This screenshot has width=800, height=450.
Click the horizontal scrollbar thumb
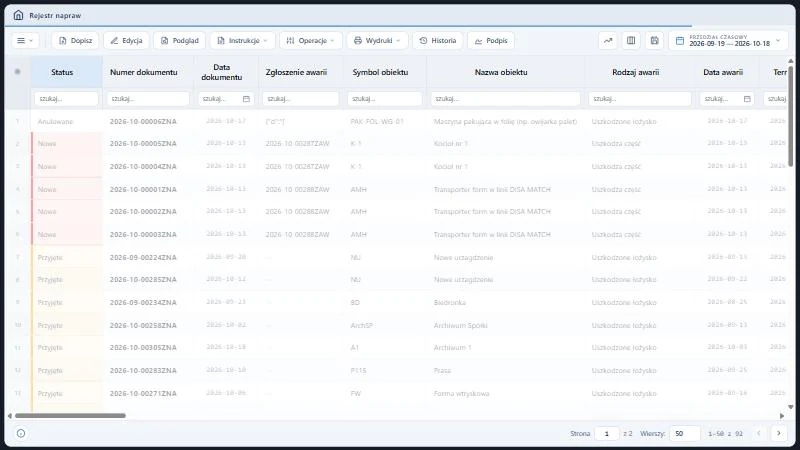(x=70, y=416)
